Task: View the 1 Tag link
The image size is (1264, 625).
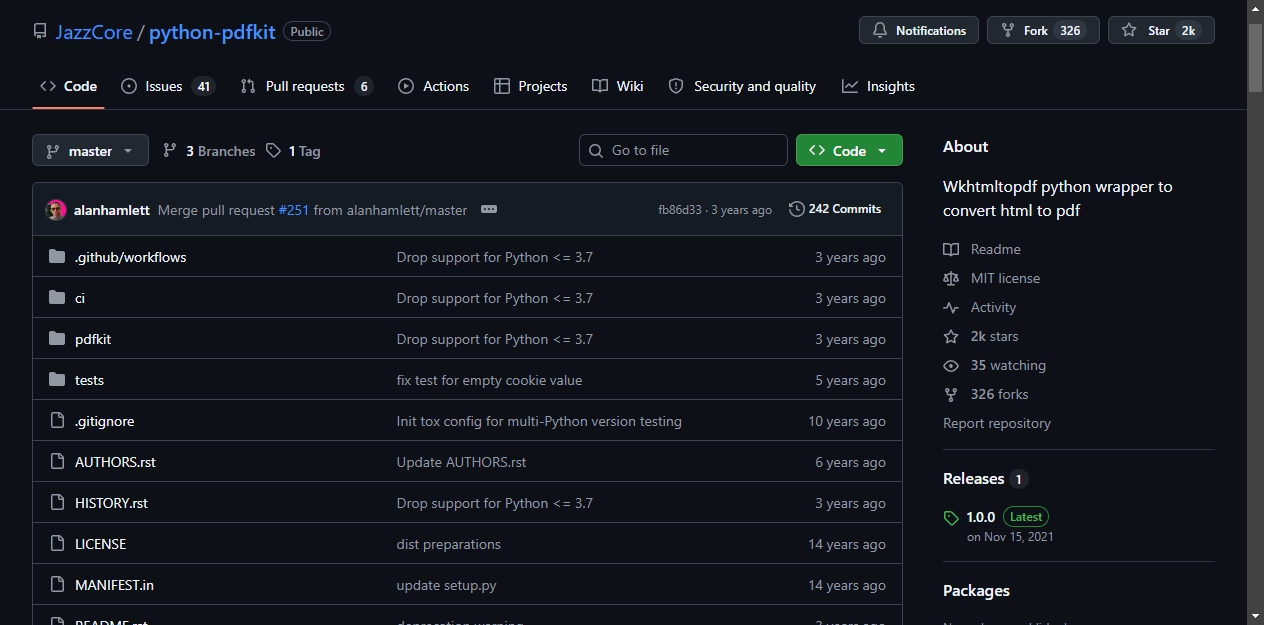Action: click(293, 151)
